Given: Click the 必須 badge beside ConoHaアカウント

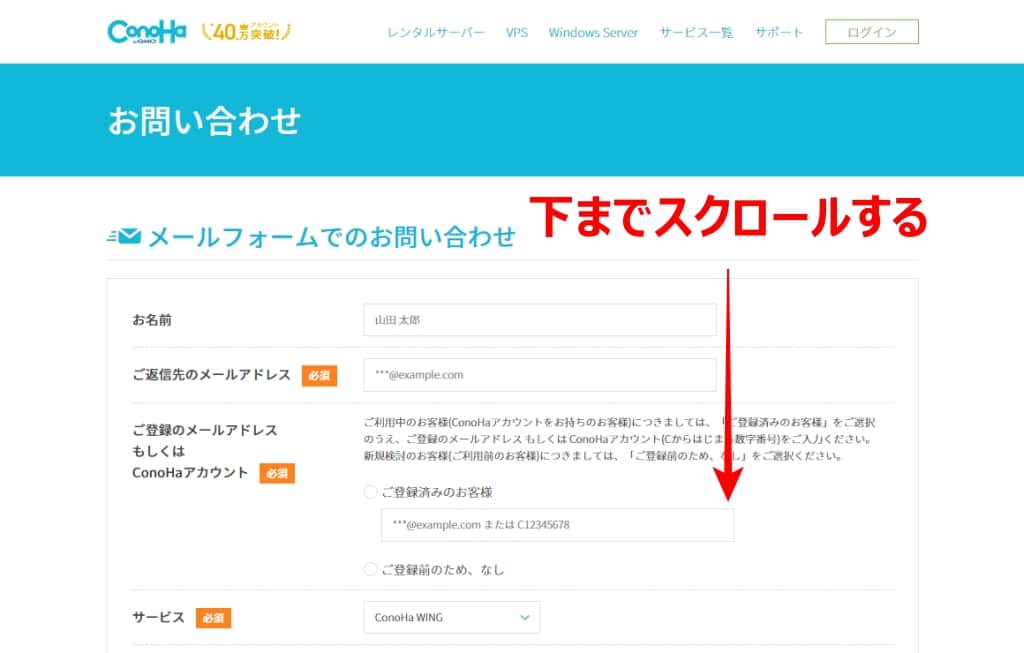Looking at the screenshot, I should pyautogui.click(x=277, y=473).
